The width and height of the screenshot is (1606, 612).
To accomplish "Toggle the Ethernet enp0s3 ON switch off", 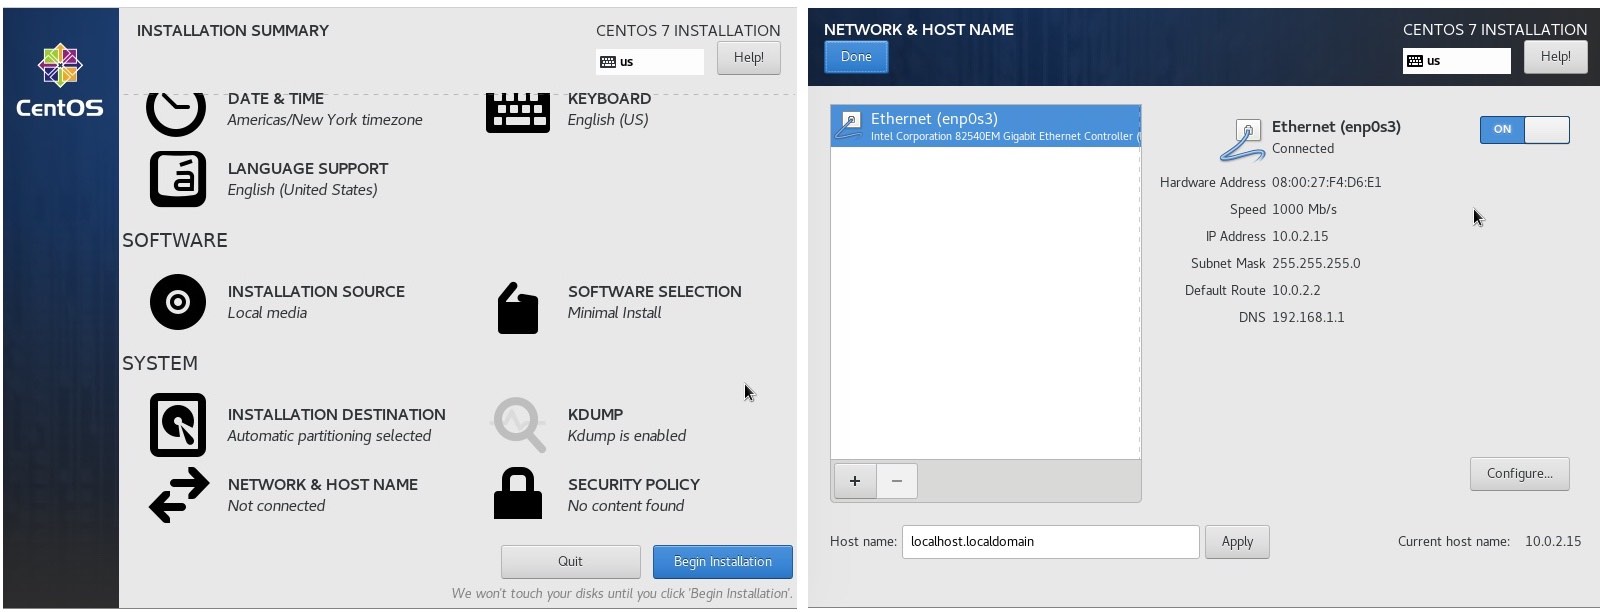I will (x=1524, y=130).
